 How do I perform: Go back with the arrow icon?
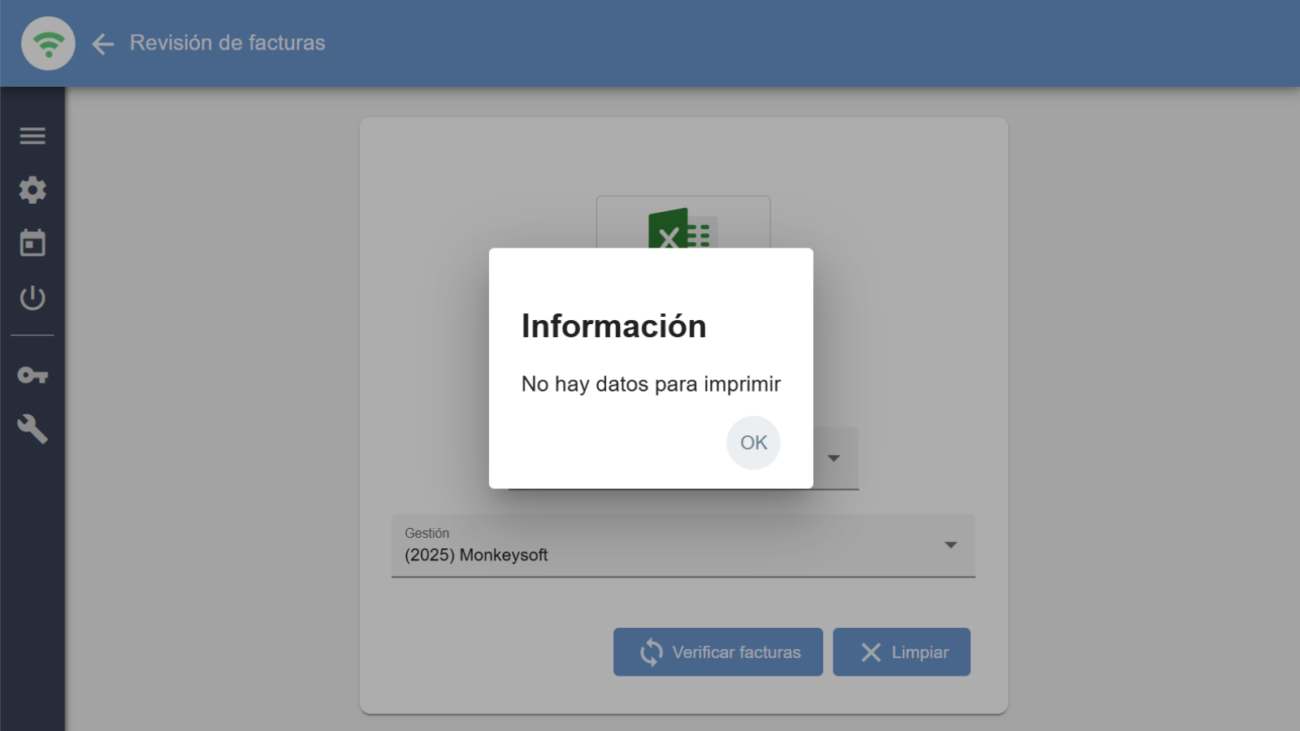tap(102, 44)
